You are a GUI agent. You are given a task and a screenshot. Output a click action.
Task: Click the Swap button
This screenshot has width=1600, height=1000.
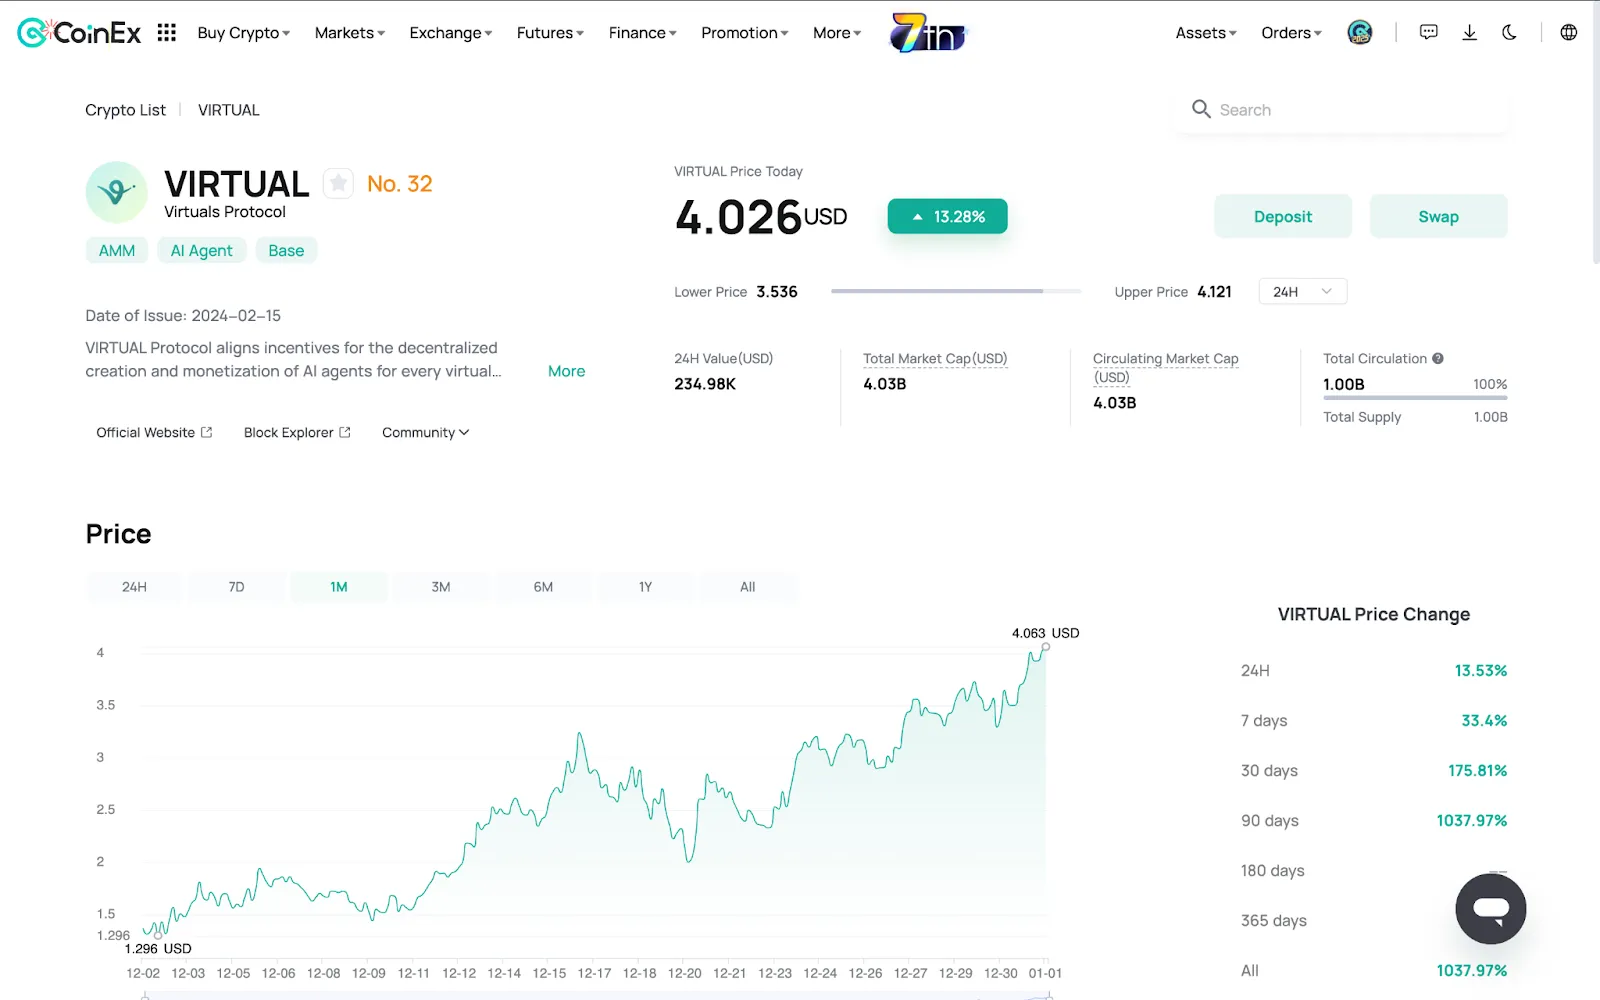[x=1438, y=216]
